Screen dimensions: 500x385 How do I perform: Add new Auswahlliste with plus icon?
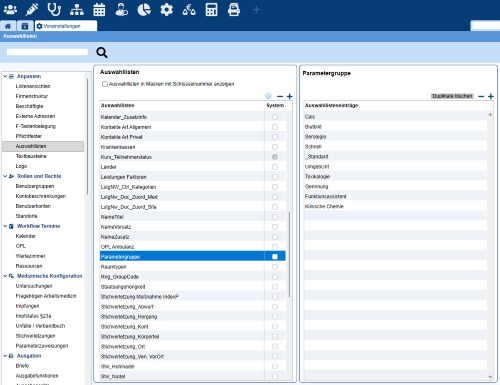tap(290, 96)
